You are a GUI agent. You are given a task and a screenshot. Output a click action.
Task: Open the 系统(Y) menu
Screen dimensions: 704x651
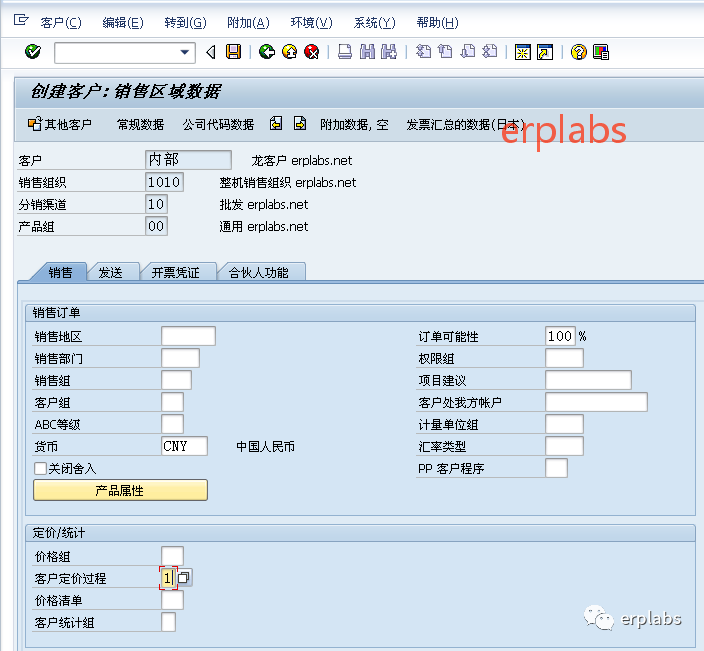374,22
